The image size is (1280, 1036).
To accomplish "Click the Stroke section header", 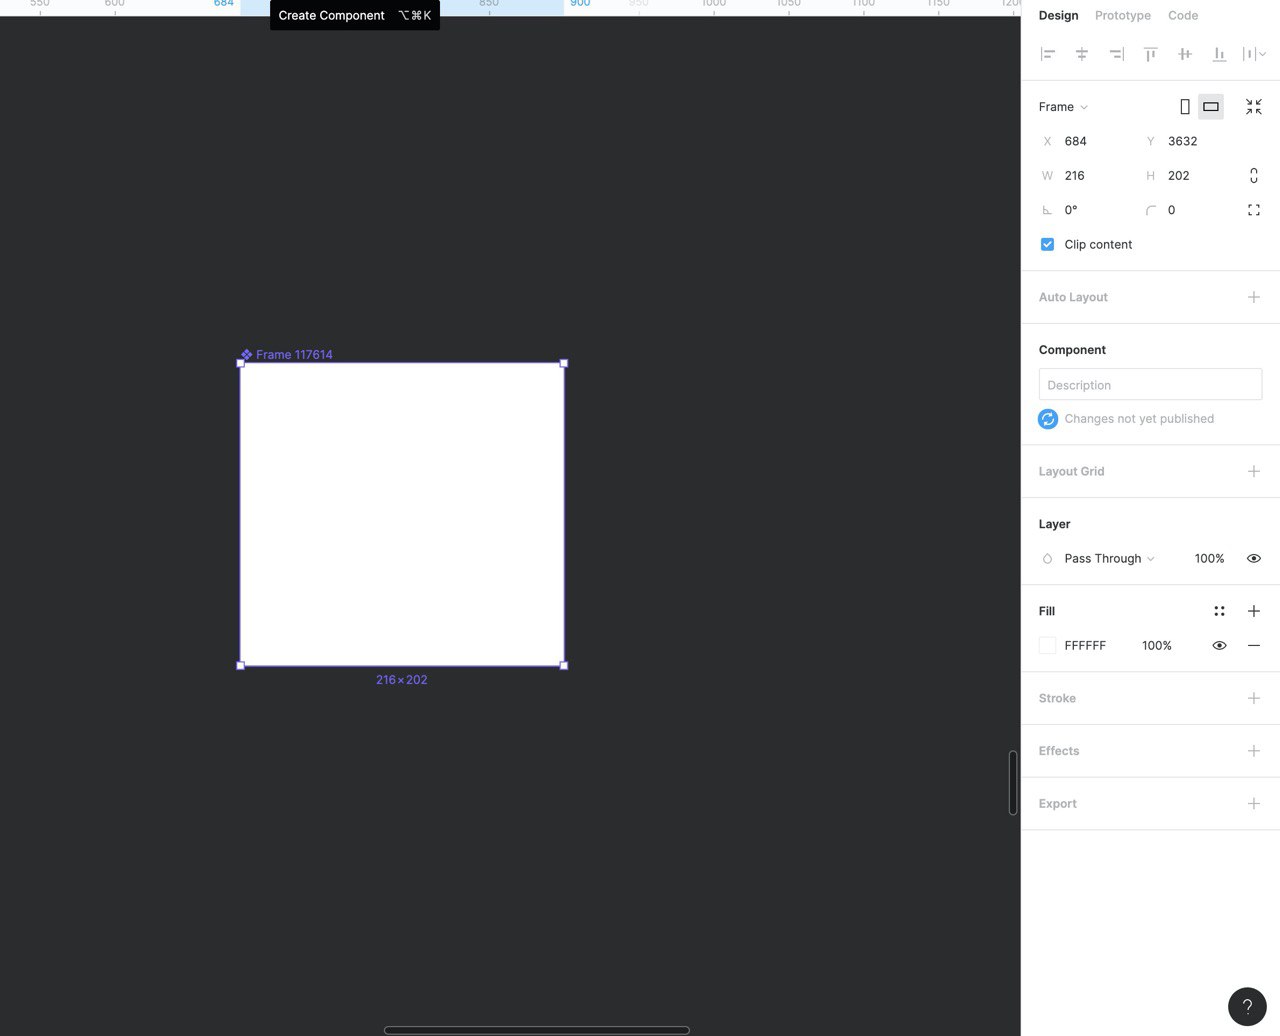I will coord(1057,698).
